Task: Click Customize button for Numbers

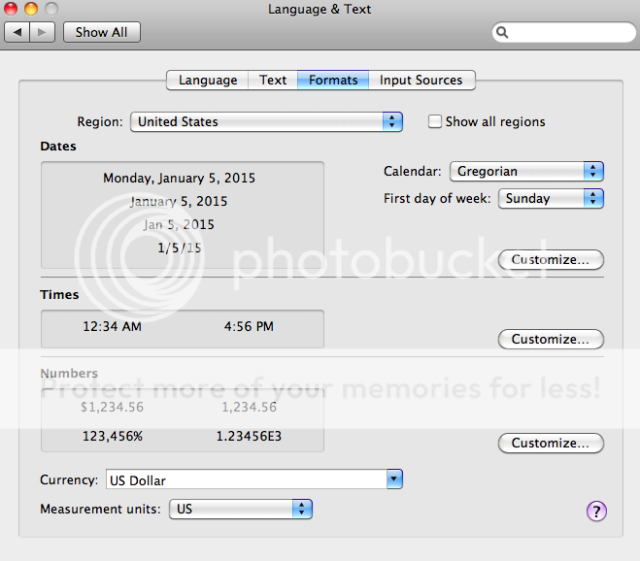Action: pyautogui.click(x=551, y=443)
